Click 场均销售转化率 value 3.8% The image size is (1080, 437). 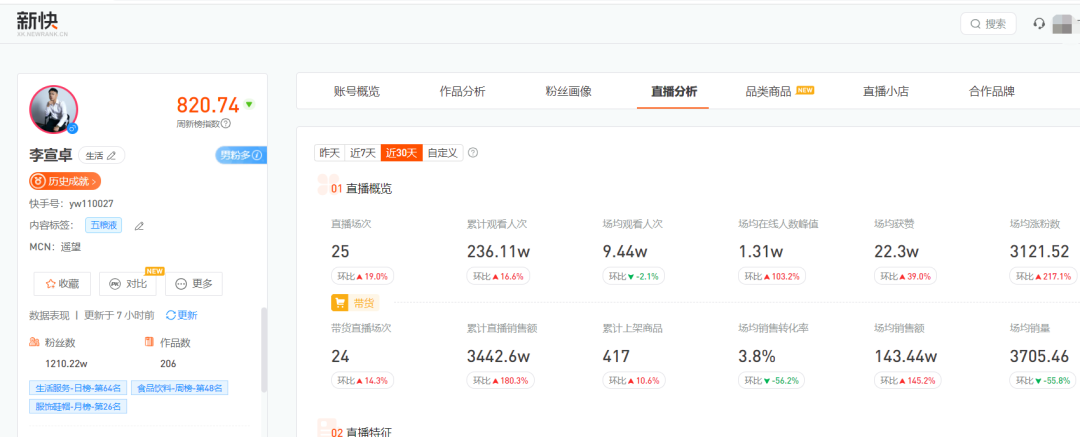[757, 356]
